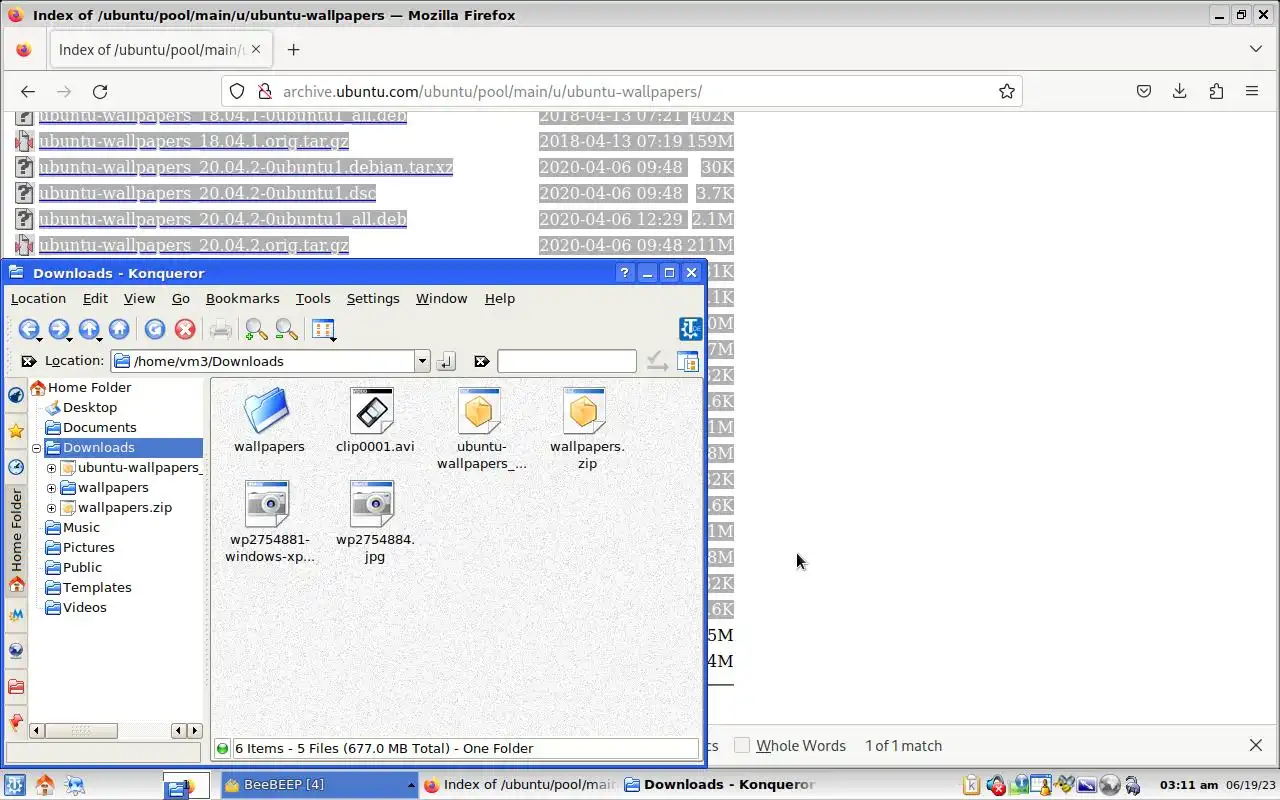Open Firefox Extensions menu icon

pos(1216,91)
